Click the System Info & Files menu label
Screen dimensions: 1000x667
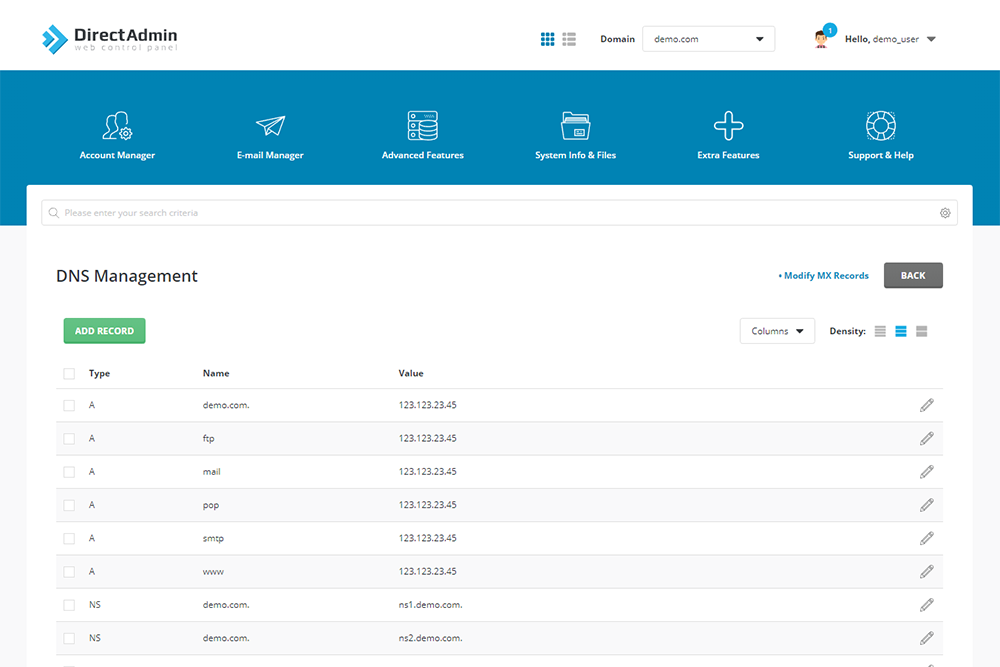pos(575,155)
